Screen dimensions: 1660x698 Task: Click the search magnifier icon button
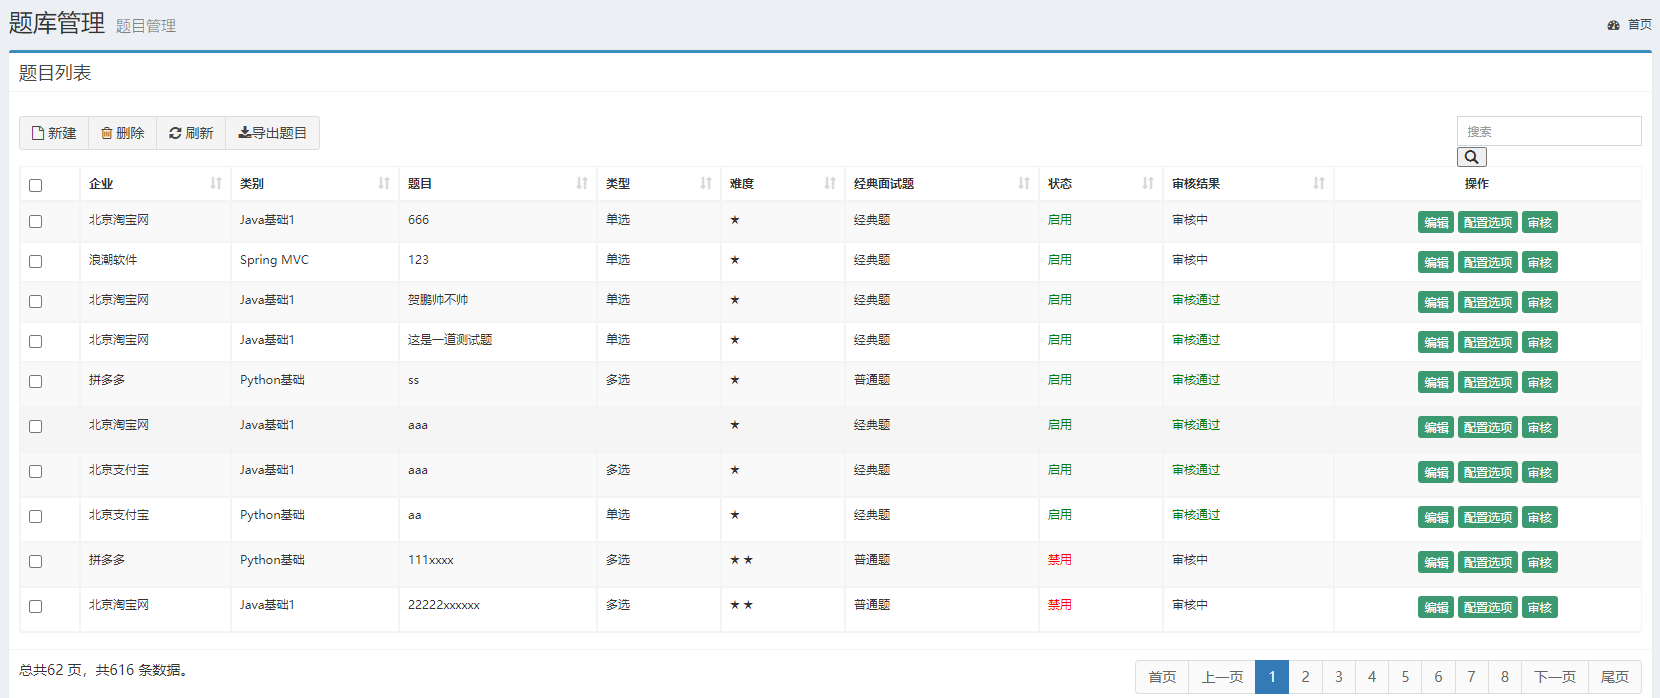click(1471, 157)
